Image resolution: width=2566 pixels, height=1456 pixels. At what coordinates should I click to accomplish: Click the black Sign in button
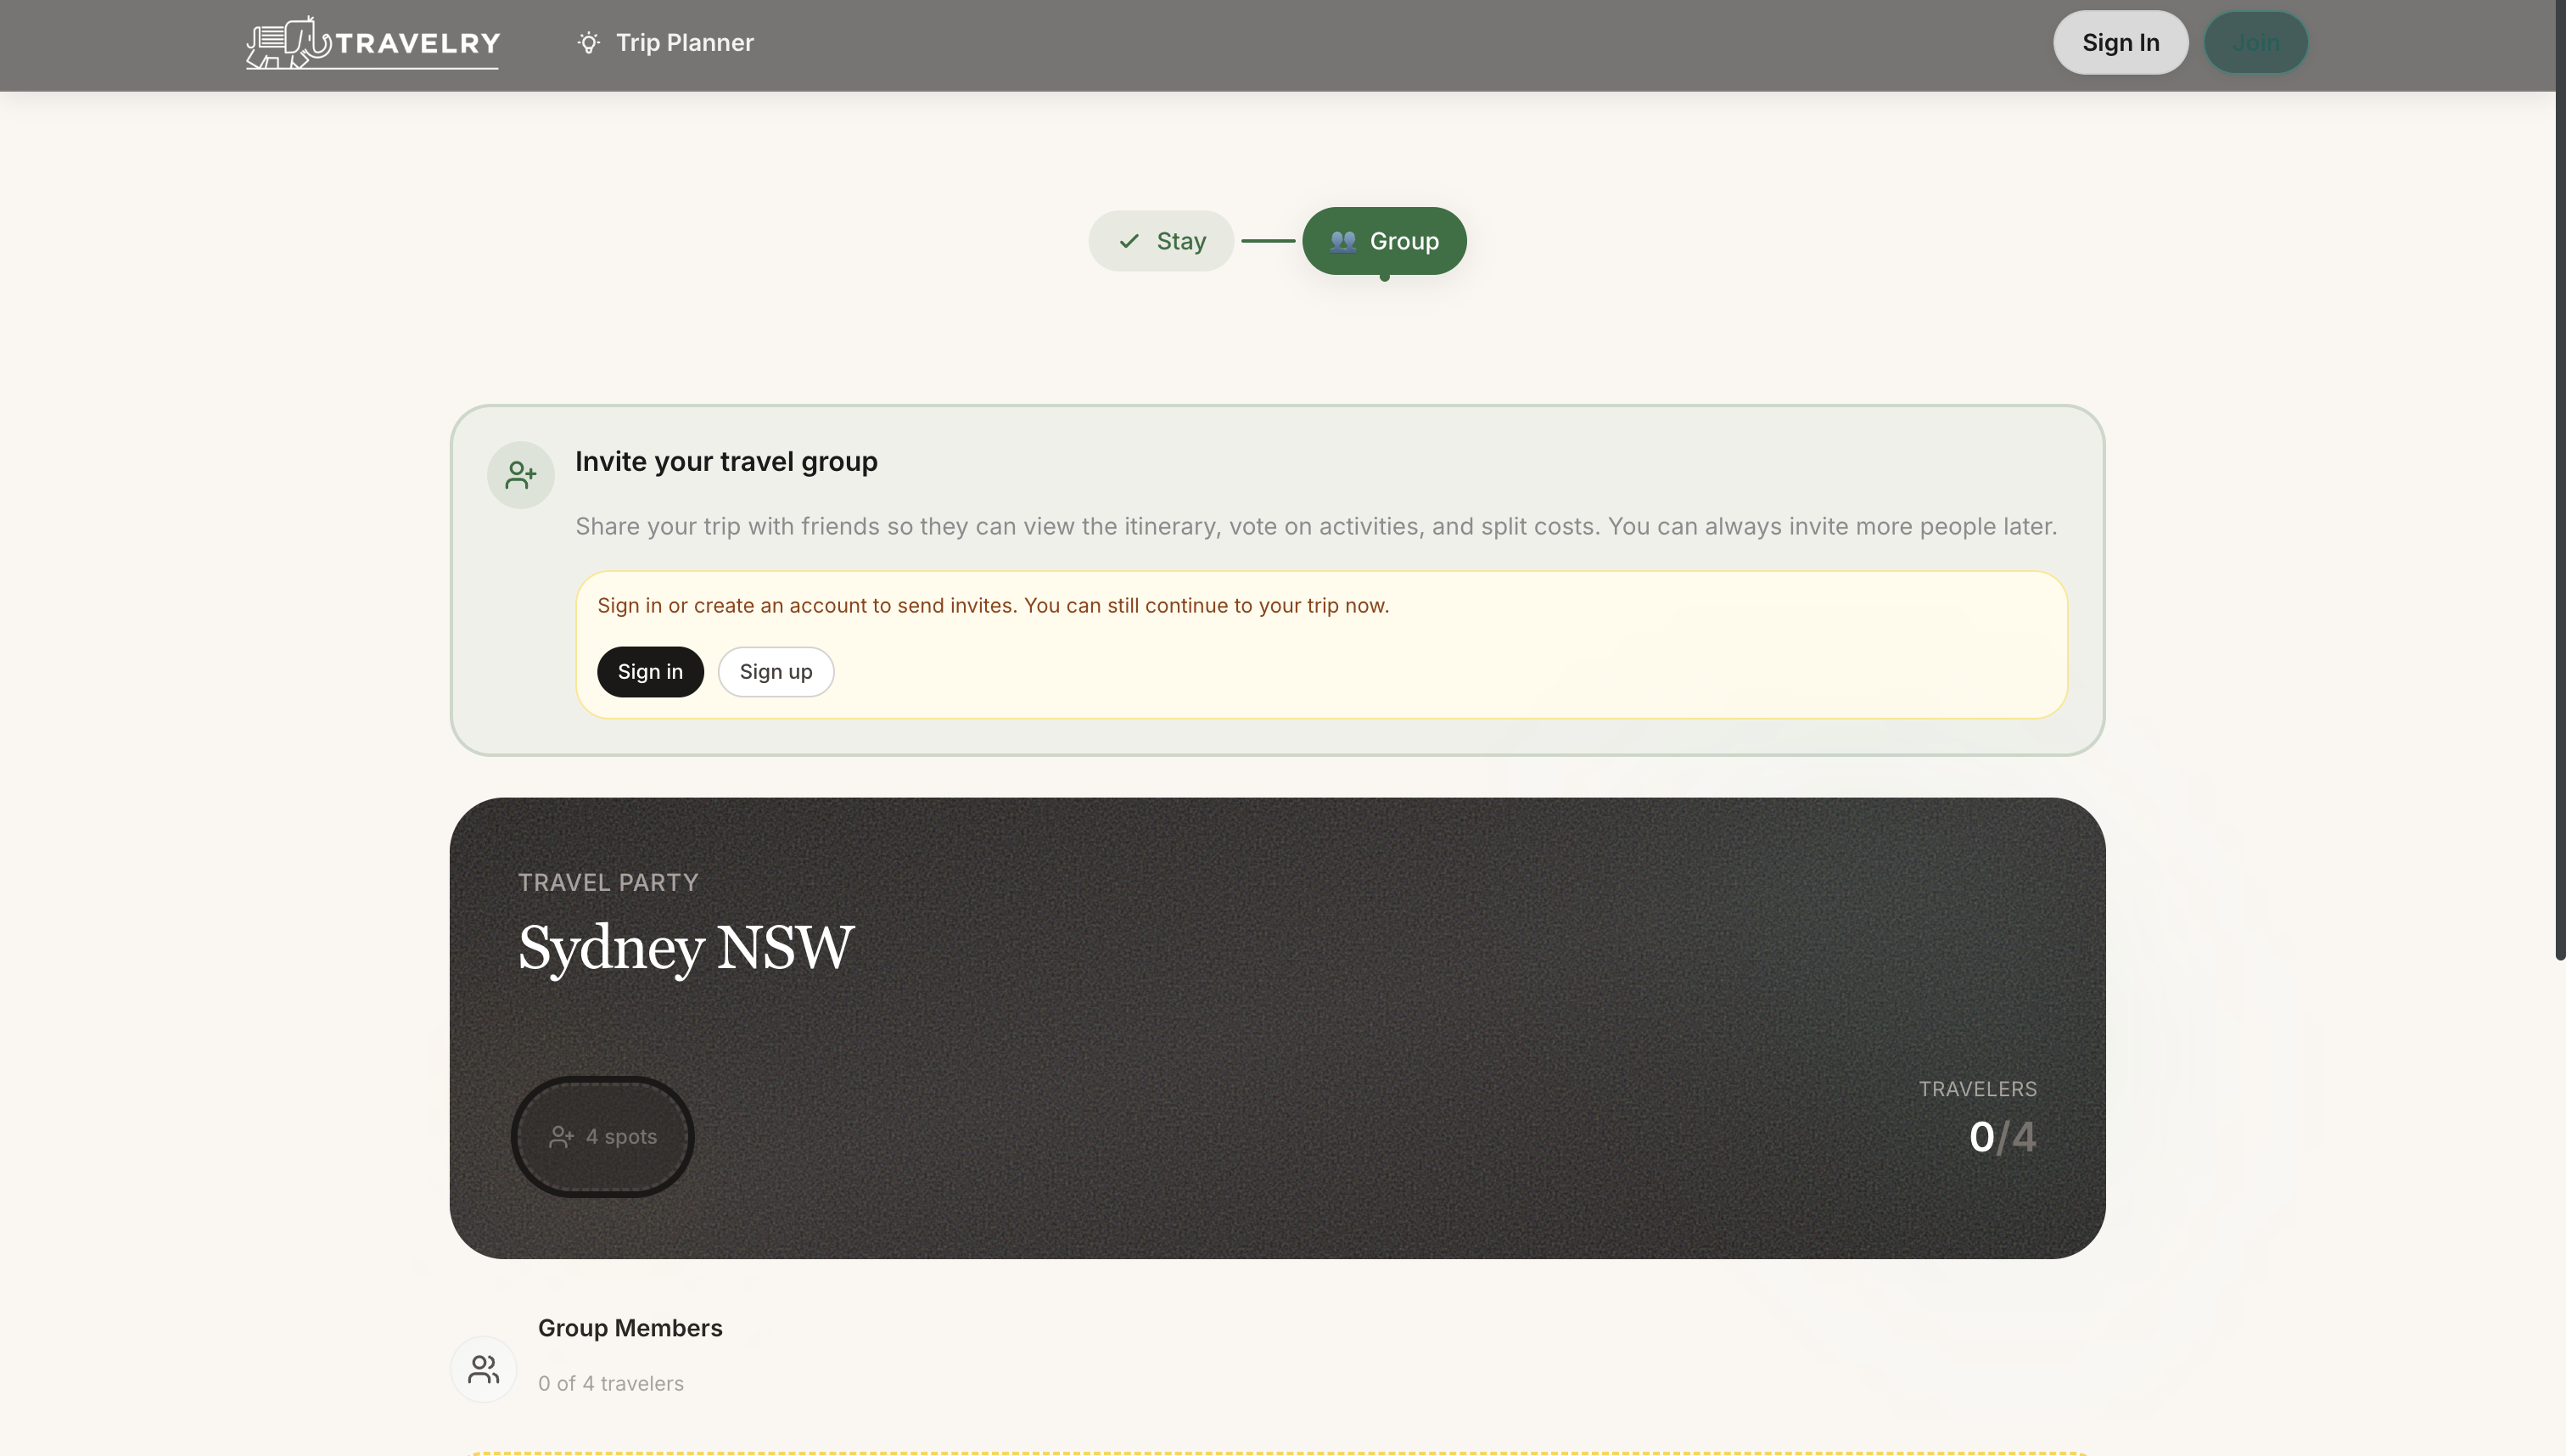(650, 672)
